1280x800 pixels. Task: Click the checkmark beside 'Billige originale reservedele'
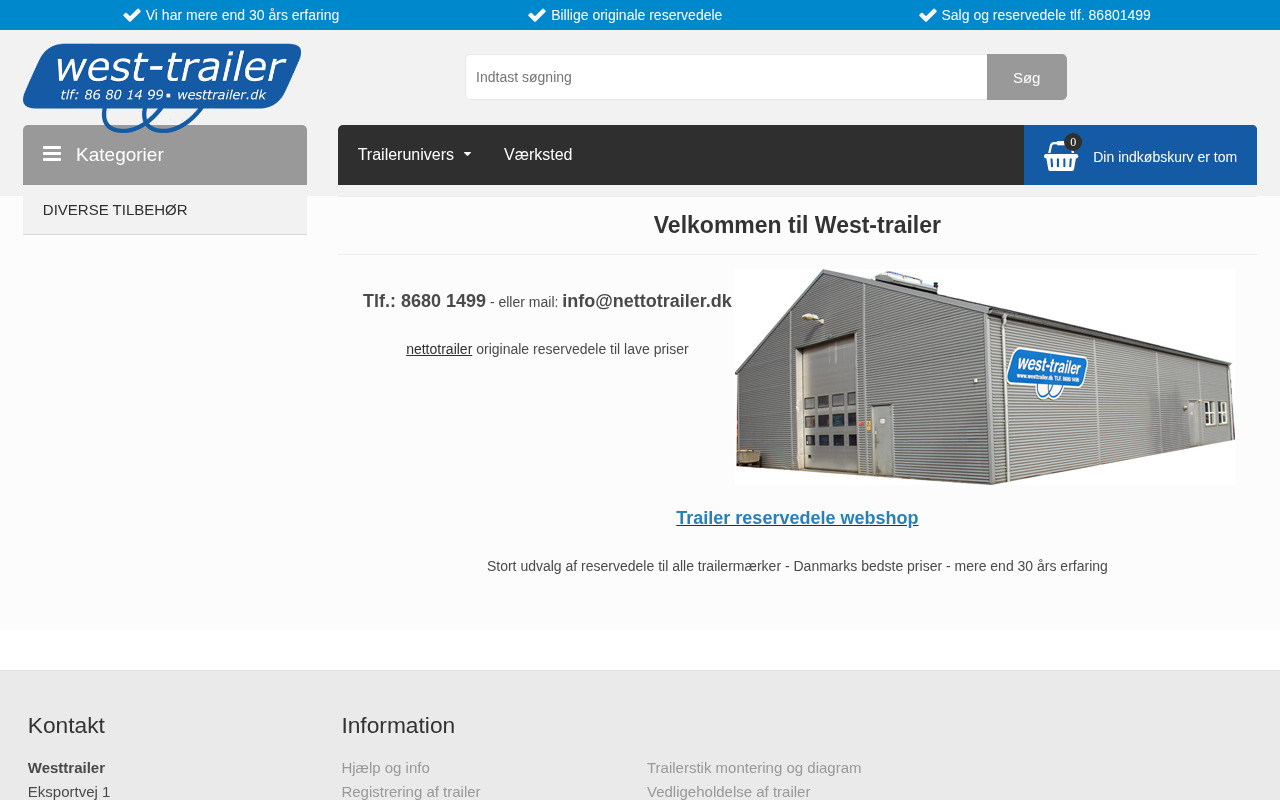tap(537, 15)
